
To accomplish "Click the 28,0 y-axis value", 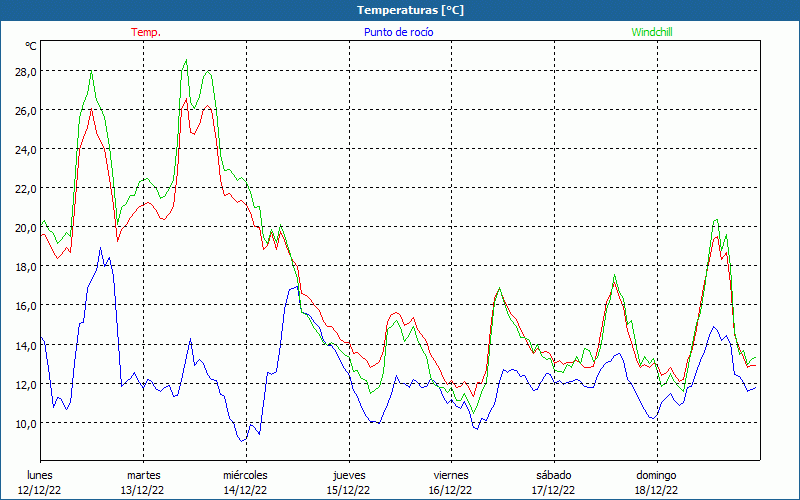I will 26,71.
